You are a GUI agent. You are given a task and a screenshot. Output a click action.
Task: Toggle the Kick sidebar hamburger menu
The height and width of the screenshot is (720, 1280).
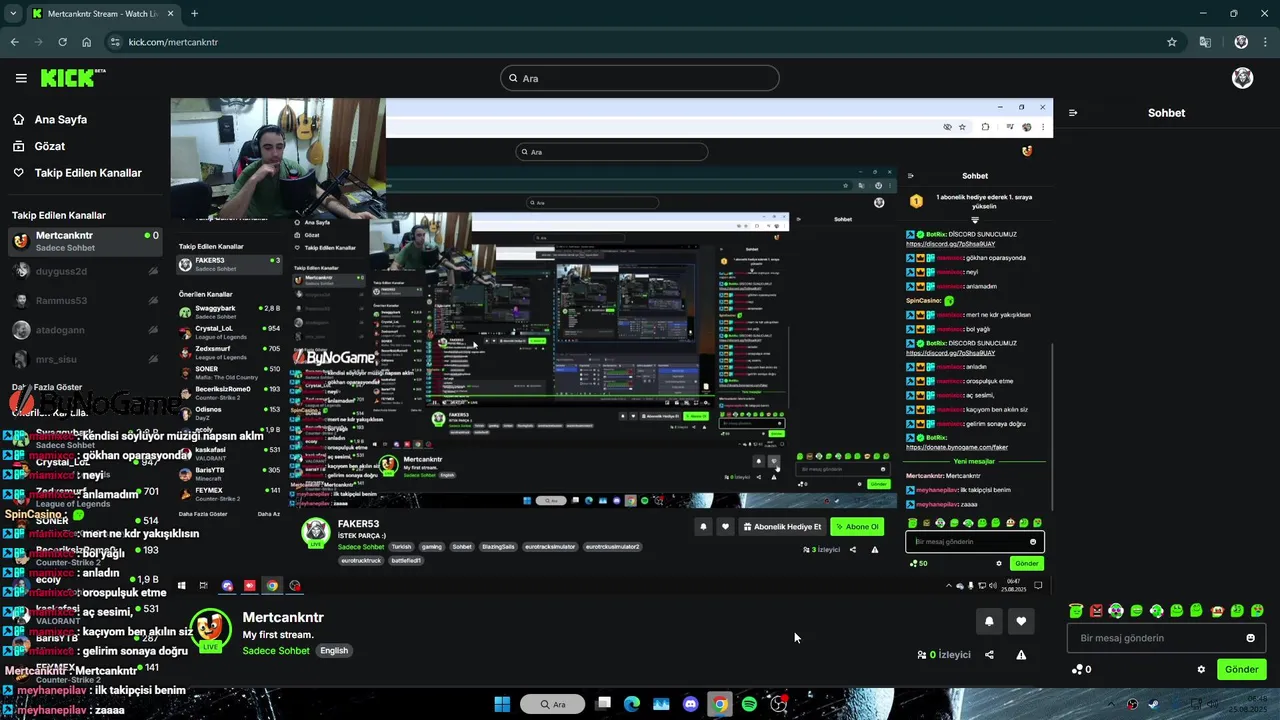click(21, 78)
